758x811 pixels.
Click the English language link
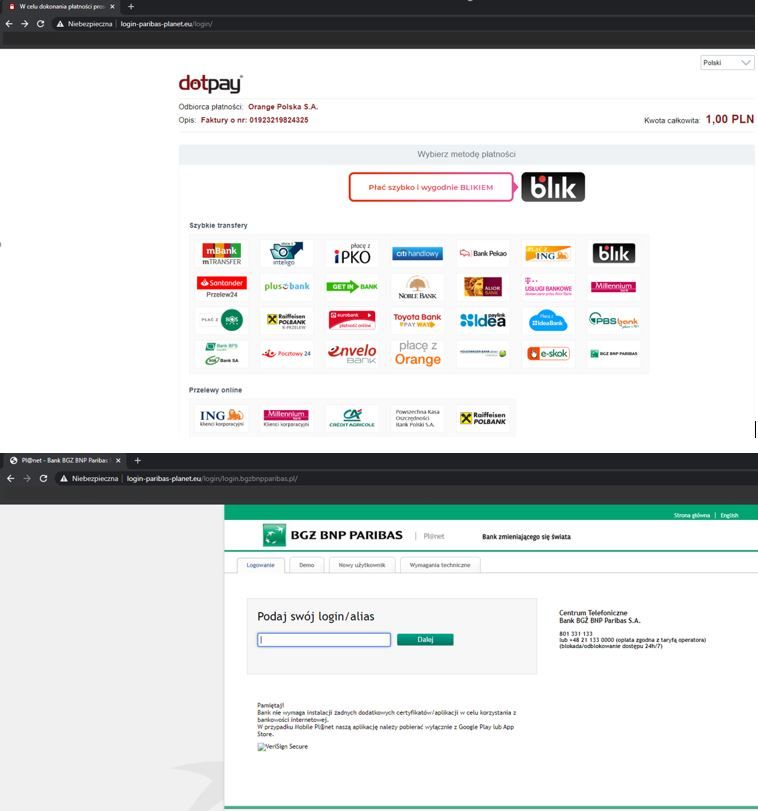pyautogui.click(x=729, y=515)
